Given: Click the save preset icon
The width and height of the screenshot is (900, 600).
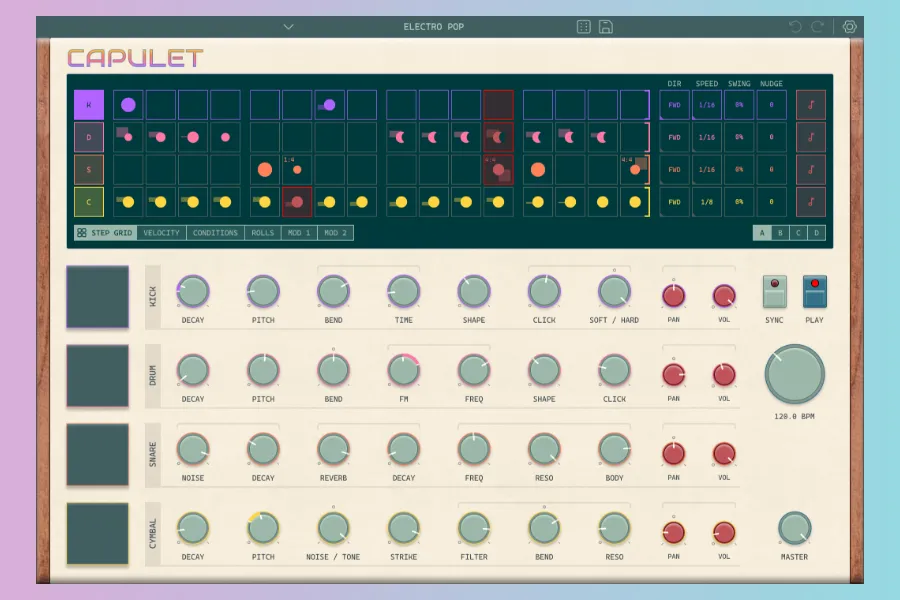Looking at the screenshot, I should click(606, 27).
